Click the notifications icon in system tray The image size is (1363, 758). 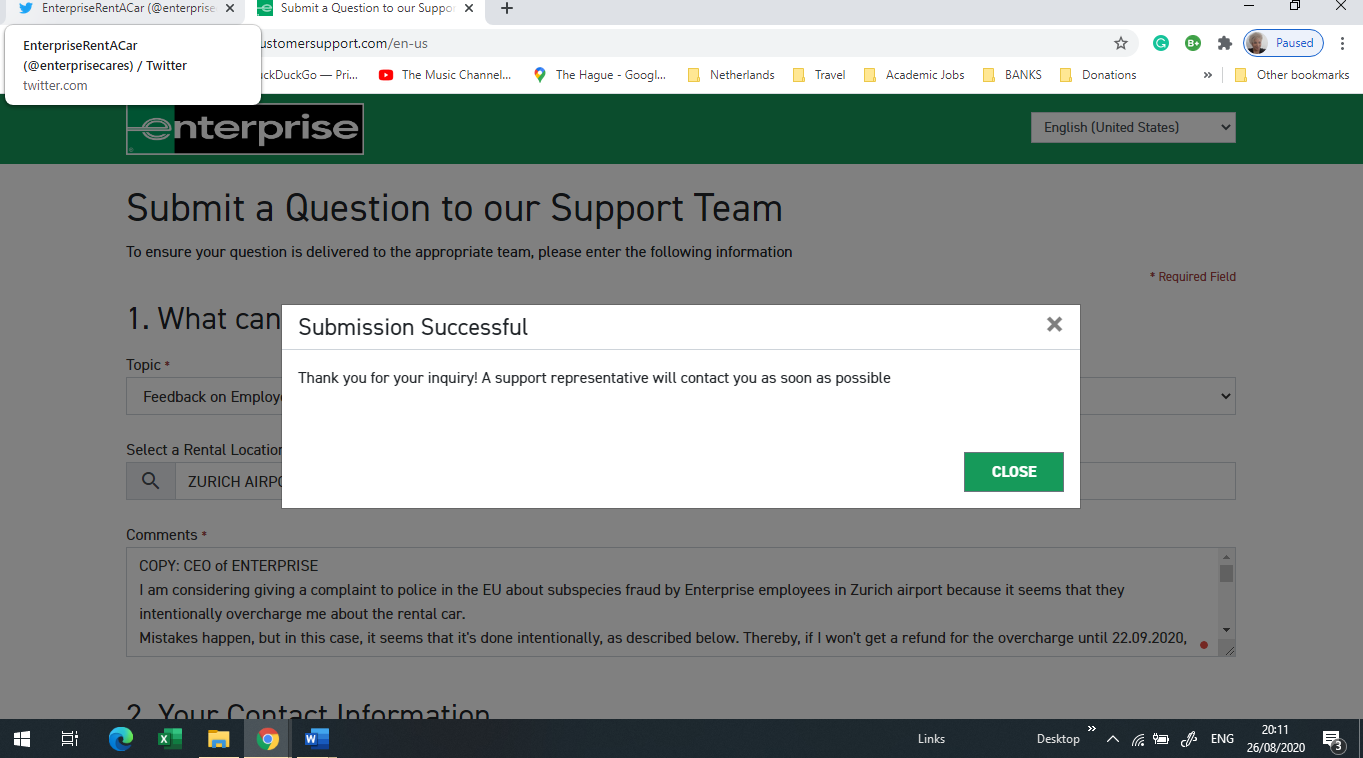tap(1331, 739)
